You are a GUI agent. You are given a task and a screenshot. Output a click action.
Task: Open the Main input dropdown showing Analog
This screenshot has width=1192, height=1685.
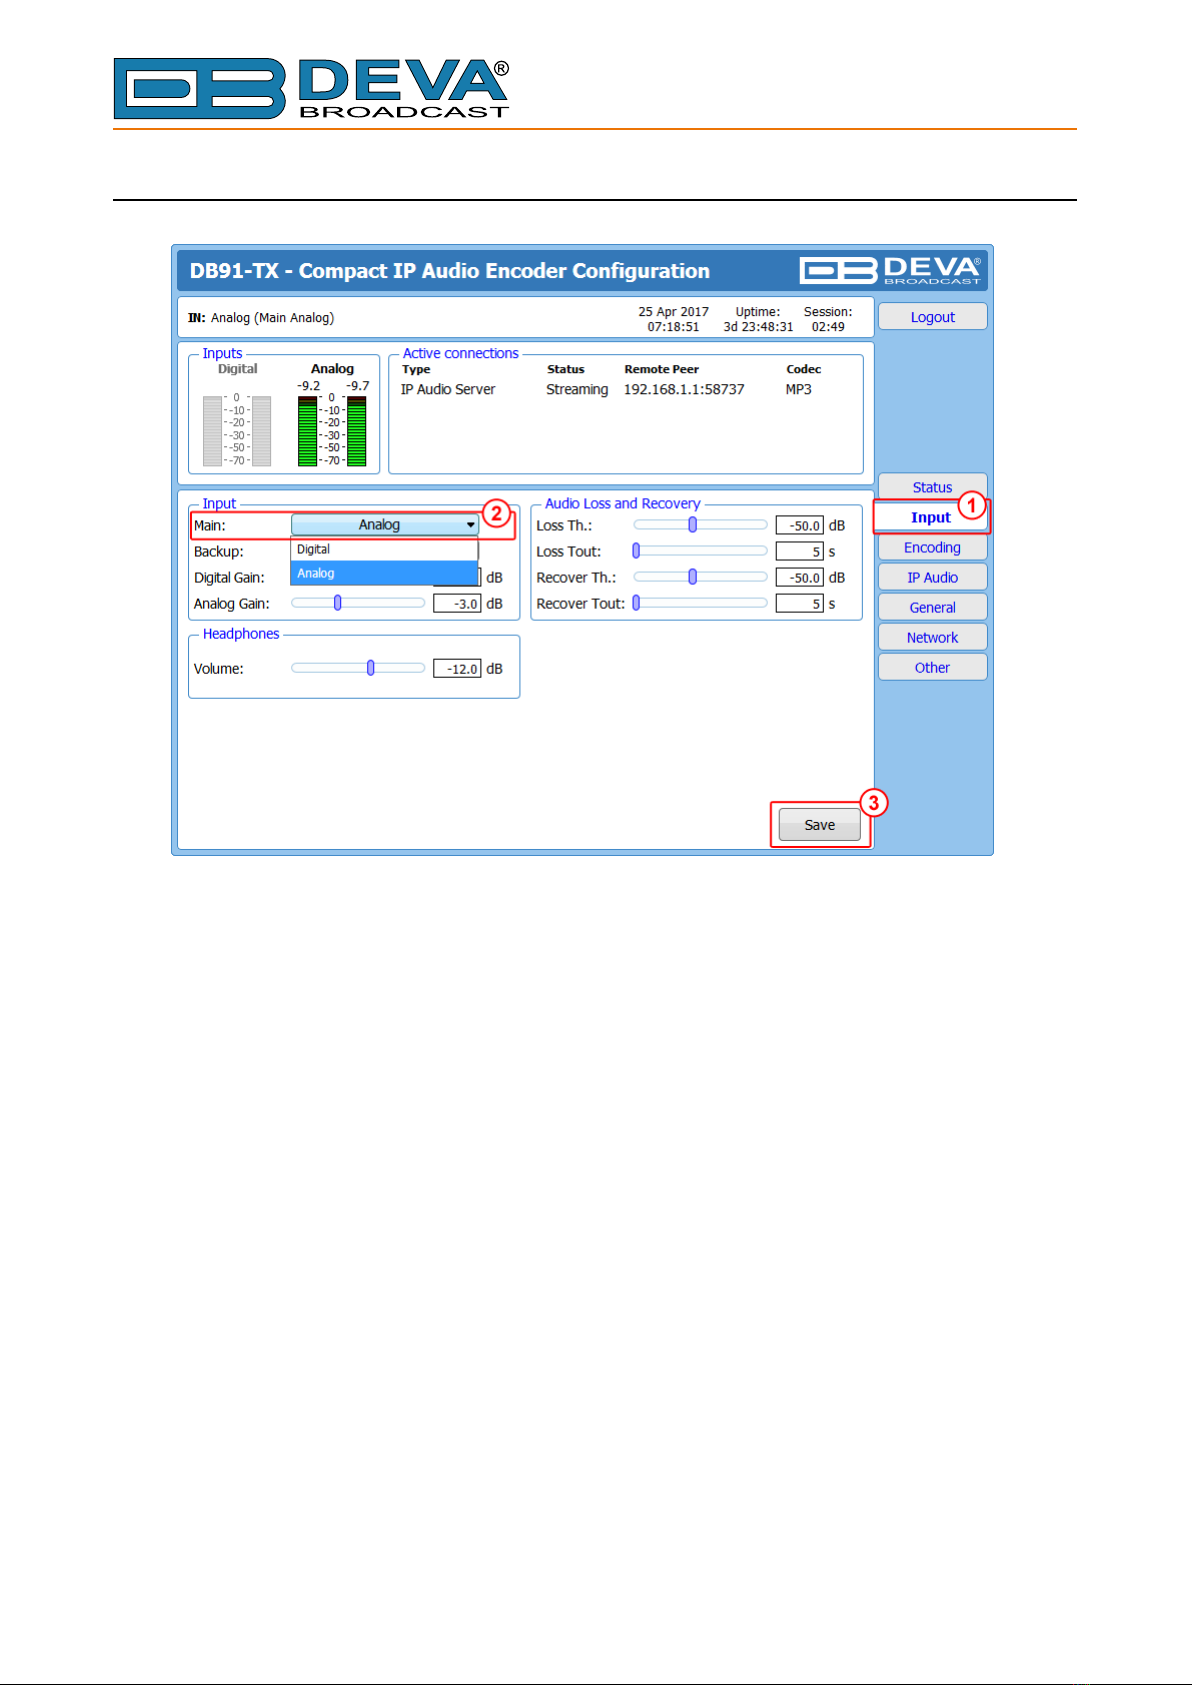(385, 525)
